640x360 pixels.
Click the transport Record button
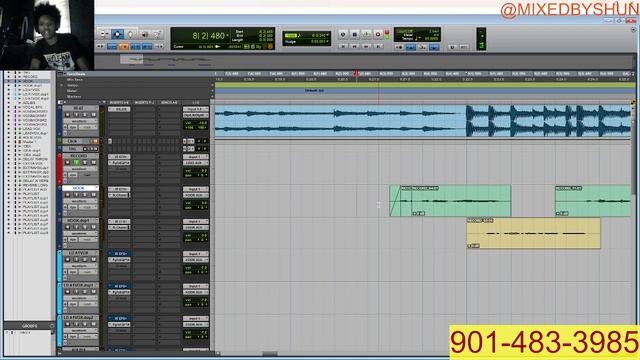click(378, 34)
